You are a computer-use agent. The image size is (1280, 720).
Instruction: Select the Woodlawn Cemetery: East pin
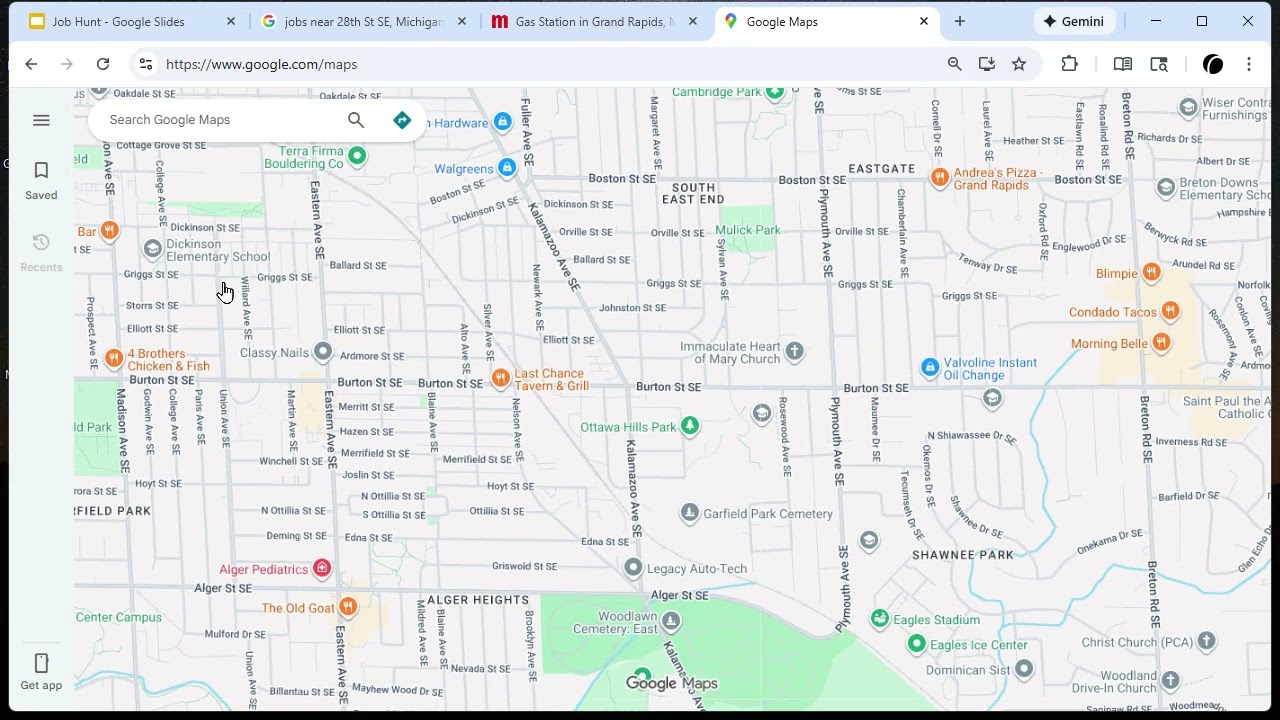671,622
